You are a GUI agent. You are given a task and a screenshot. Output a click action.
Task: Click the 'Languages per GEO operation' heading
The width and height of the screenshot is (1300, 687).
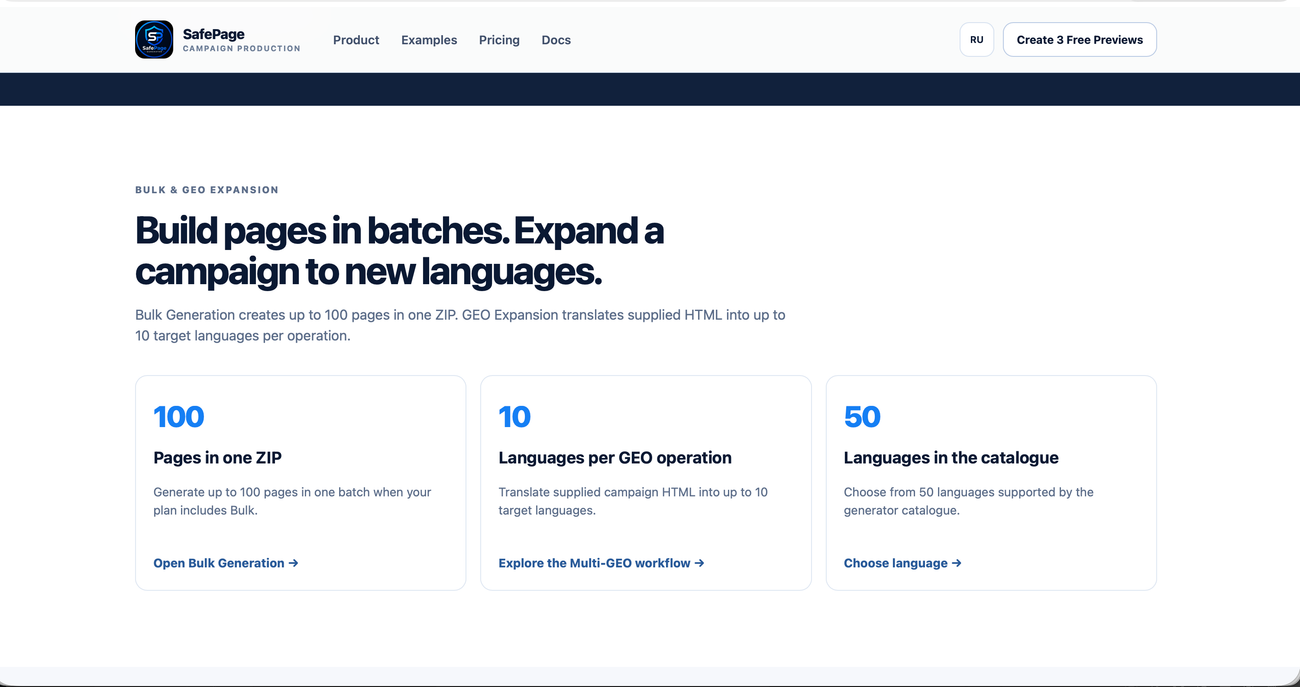click(615, 458)
